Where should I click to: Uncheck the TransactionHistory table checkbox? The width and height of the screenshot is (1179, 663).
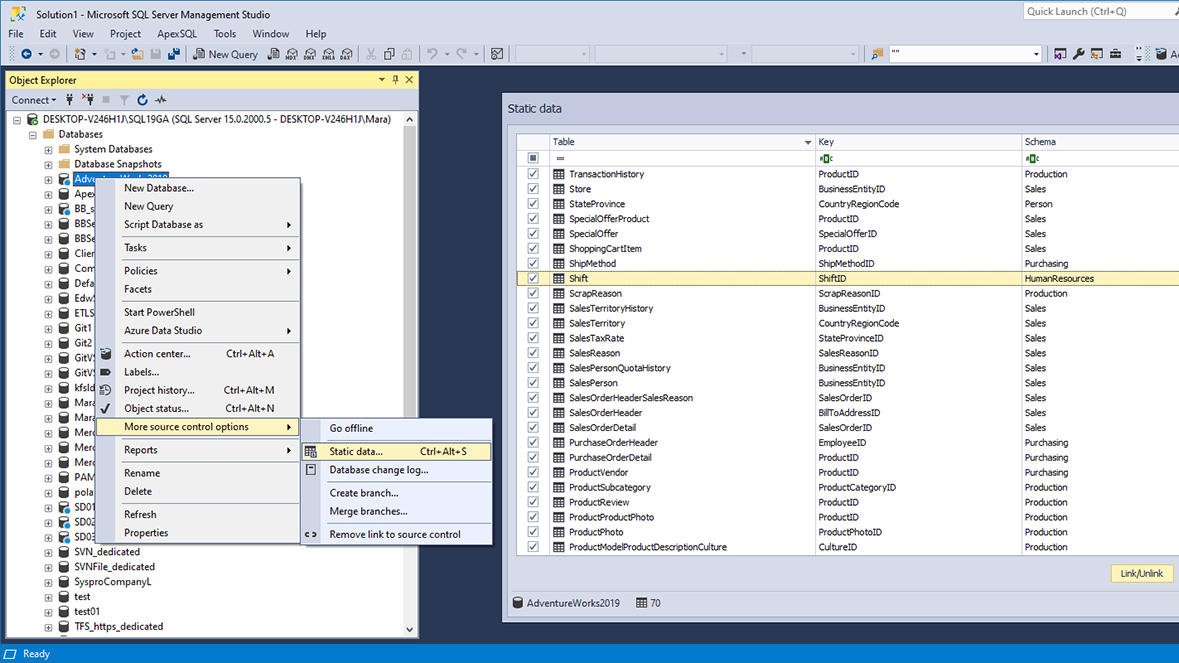click(x=533, y=174)
